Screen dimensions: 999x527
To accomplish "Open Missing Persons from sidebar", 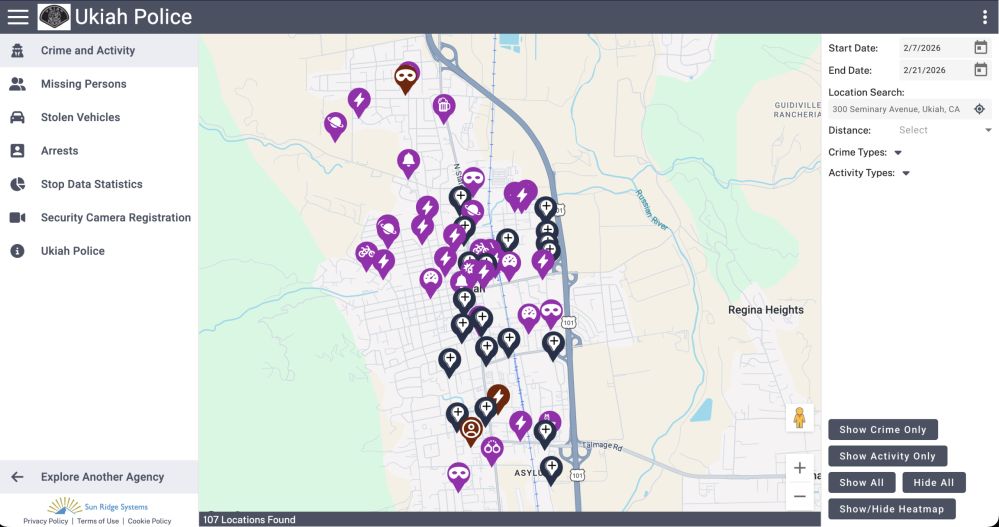I will point(83,84).
